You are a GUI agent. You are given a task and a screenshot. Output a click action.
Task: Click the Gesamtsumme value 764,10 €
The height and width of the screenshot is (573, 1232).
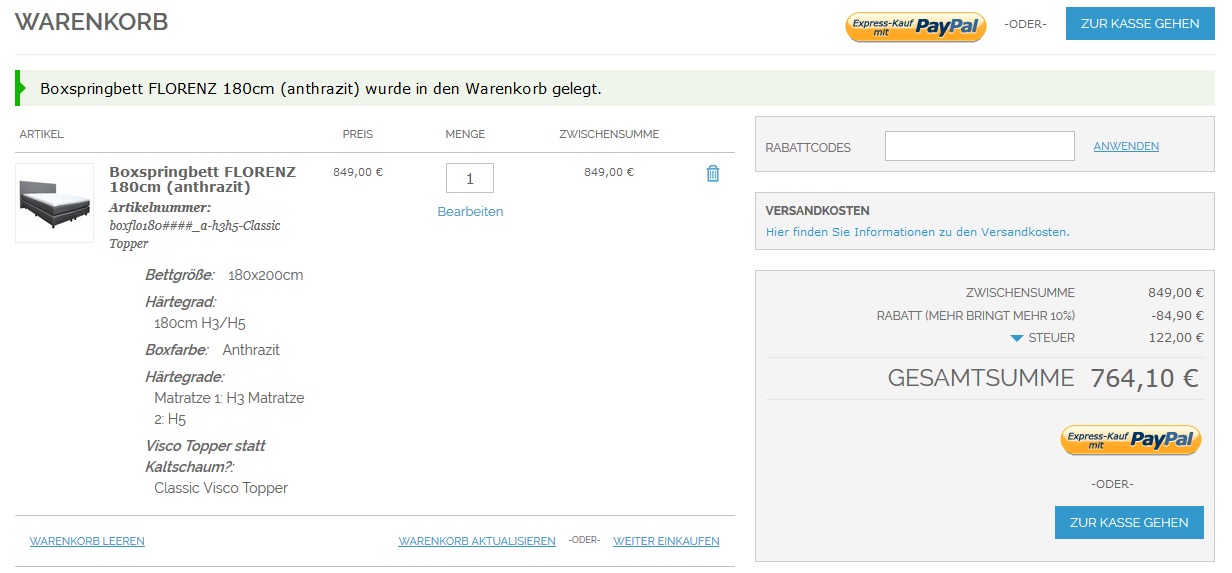click(1145, 378)
